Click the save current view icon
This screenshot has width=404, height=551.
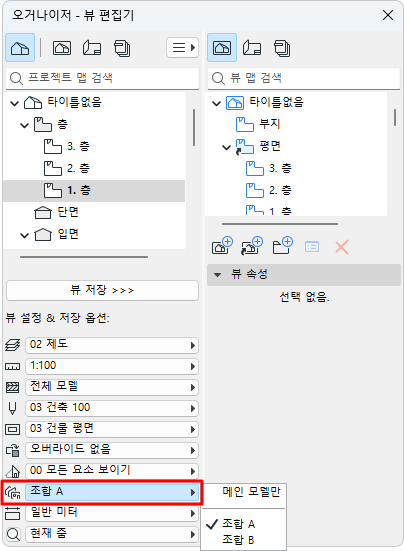pos(222,246)
